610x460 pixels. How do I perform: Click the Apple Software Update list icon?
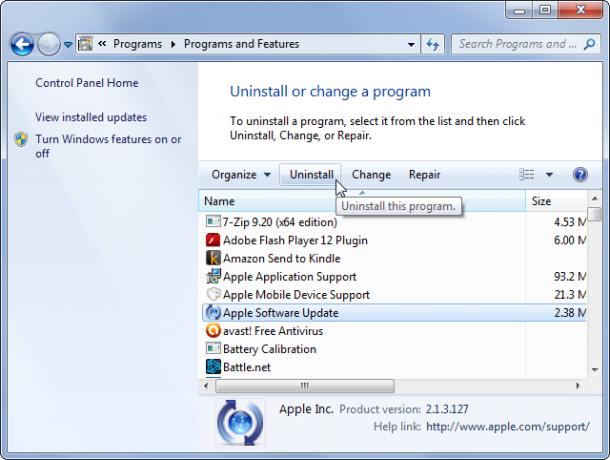213,312
